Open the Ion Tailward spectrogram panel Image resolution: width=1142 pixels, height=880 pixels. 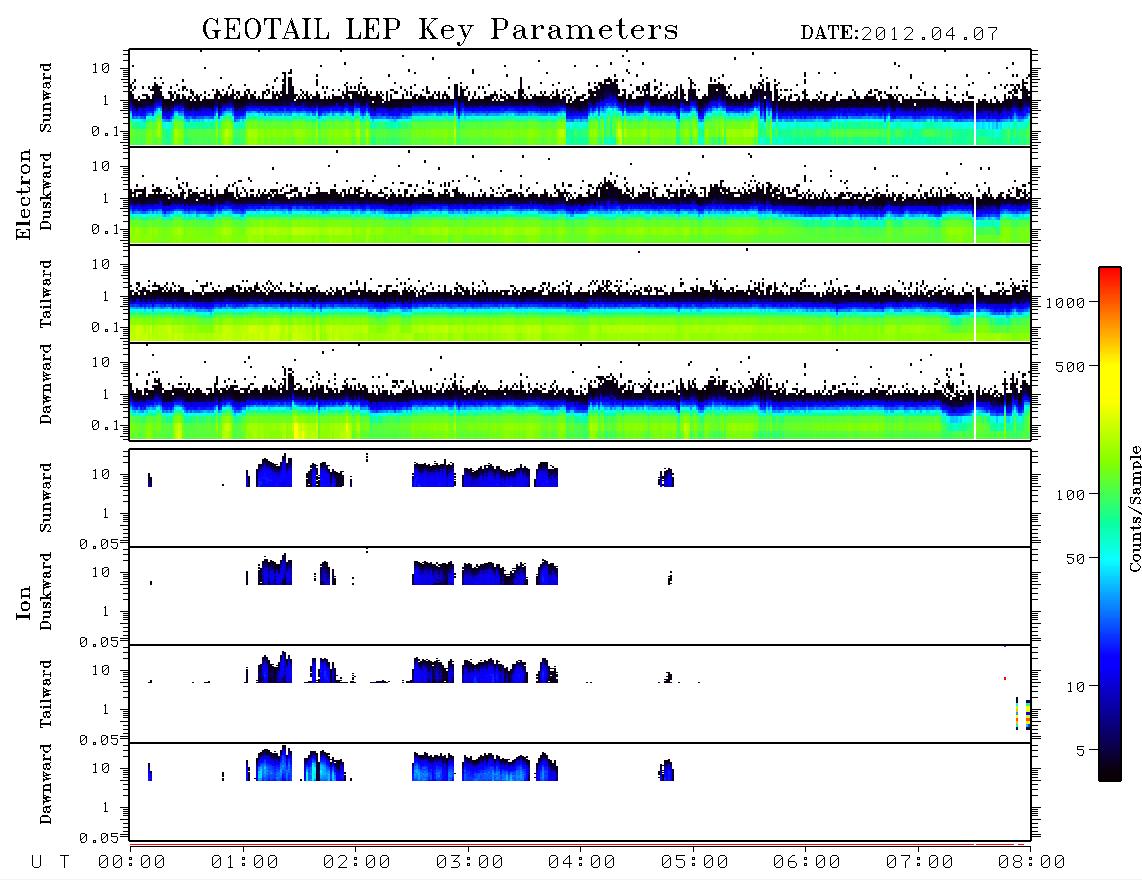[x=580, y=694]
